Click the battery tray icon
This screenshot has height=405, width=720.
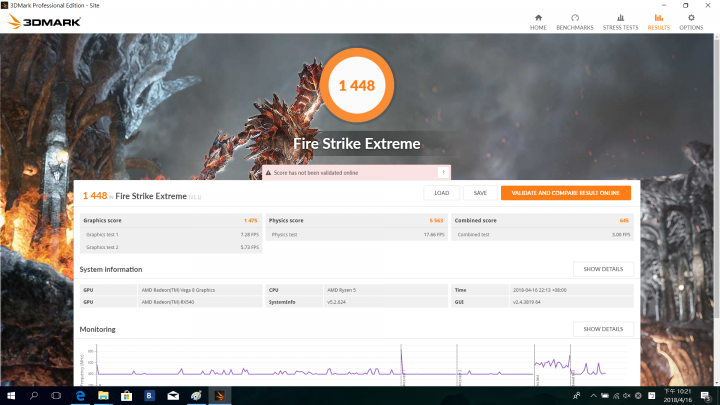pyautogui.click(x=605, y=396)
